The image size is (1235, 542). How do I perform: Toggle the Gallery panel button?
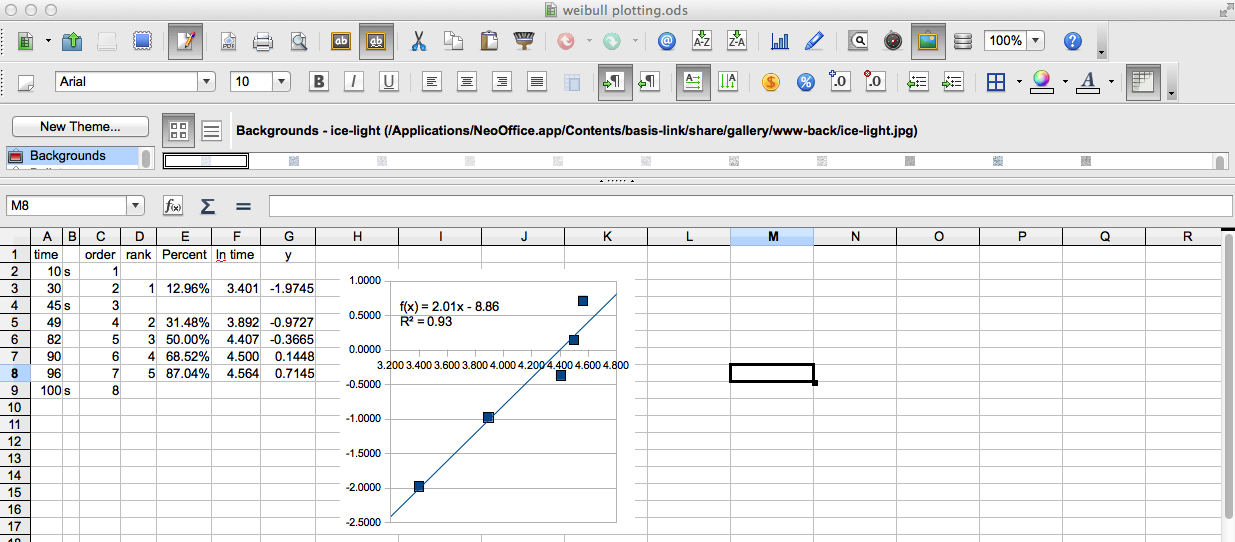click(927, 42)
